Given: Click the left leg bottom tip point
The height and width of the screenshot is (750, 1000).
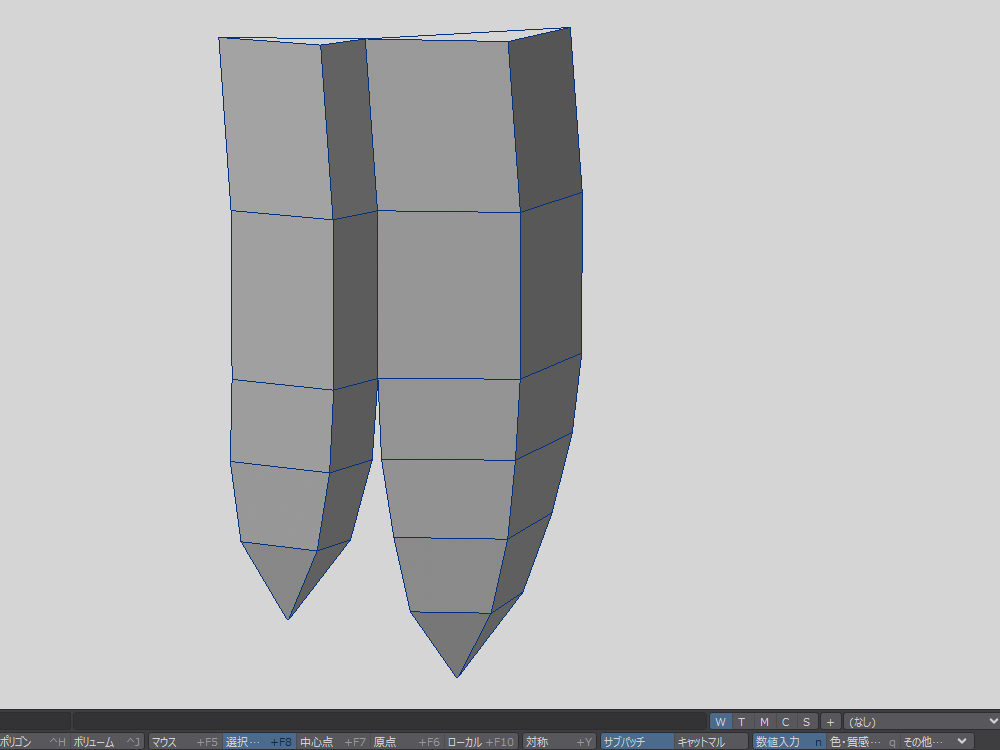Looking at the screenshot, I should click(288, 619).
